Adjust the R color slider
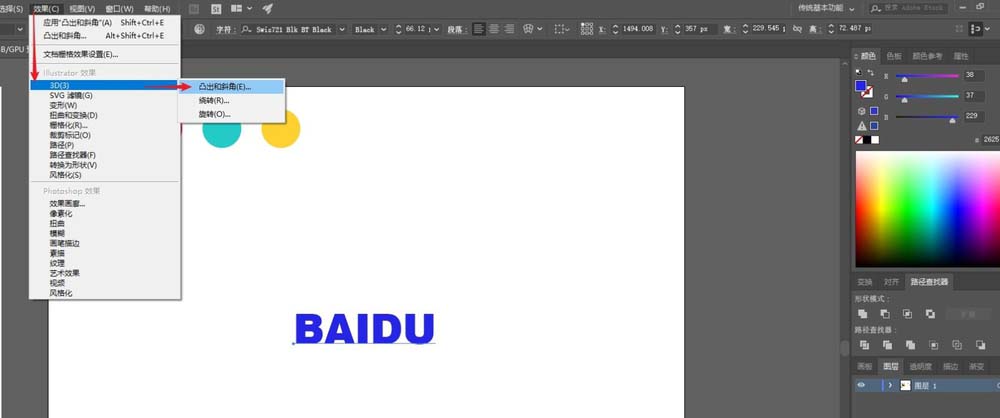Screen dimensions: 1000x418 pyautogui.click(x=927, y=76)
